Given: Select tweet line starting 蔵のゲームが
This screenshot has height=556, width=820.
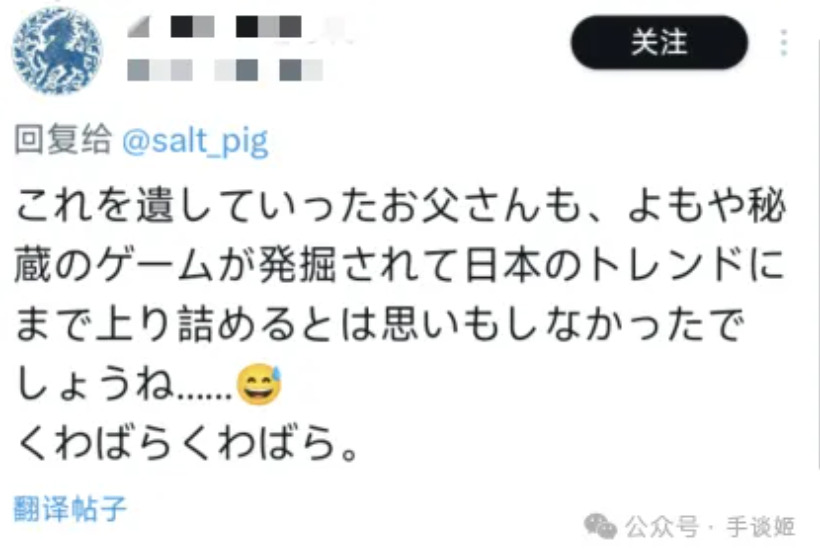Looking at the screenshot, I should pos(400,265).
